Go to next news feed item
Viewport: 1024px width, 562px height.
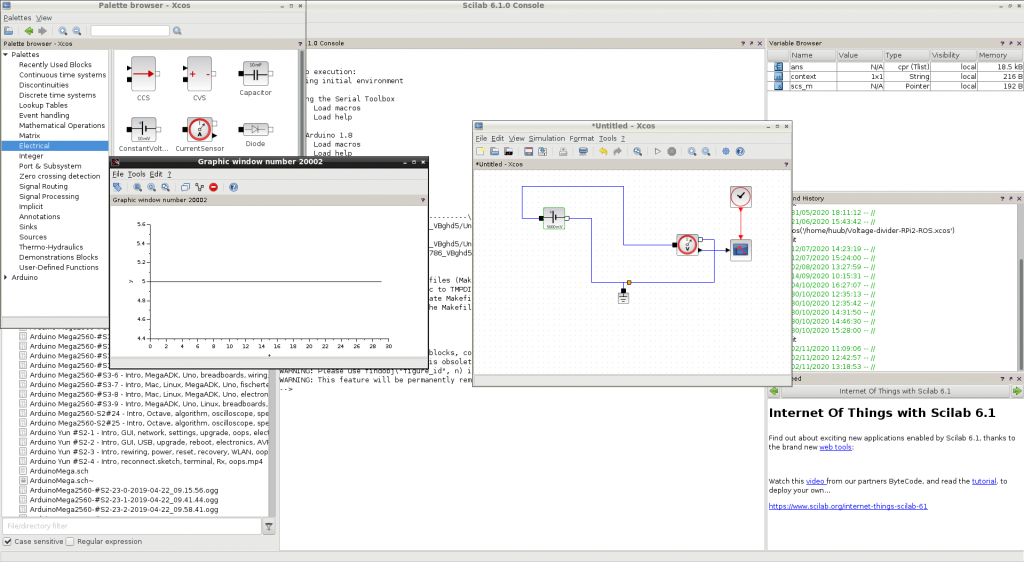pyautogui.click(x=1017, y=391)
